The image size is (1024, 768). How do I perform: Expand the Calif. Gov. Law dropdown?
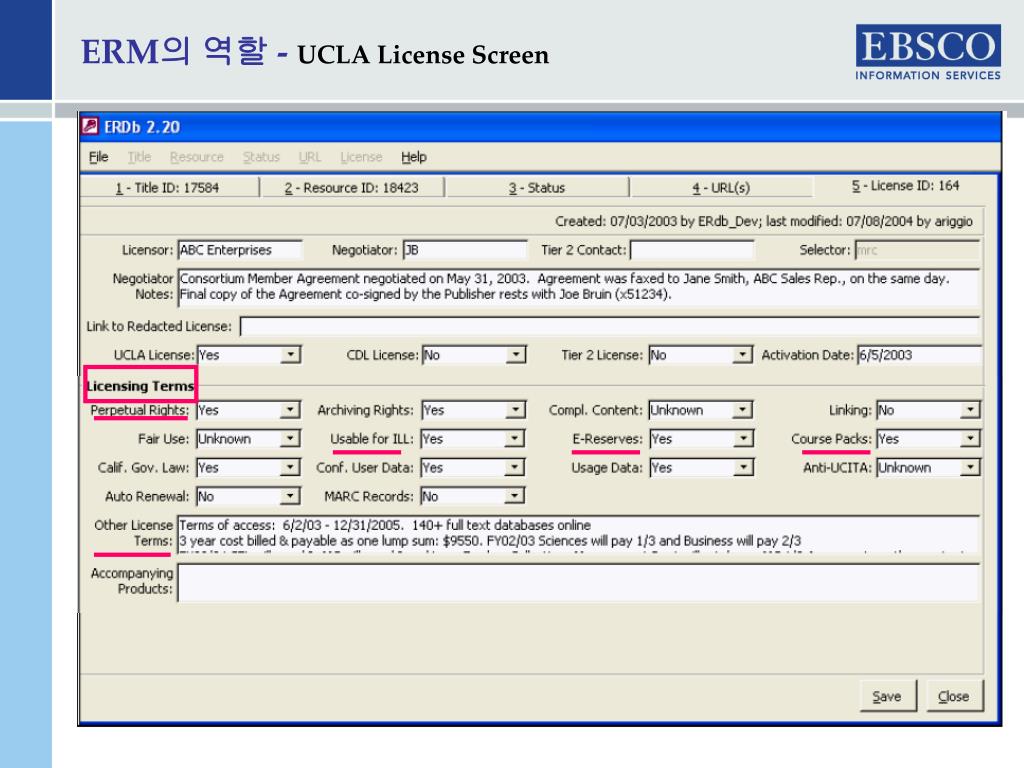click(291, 467)
